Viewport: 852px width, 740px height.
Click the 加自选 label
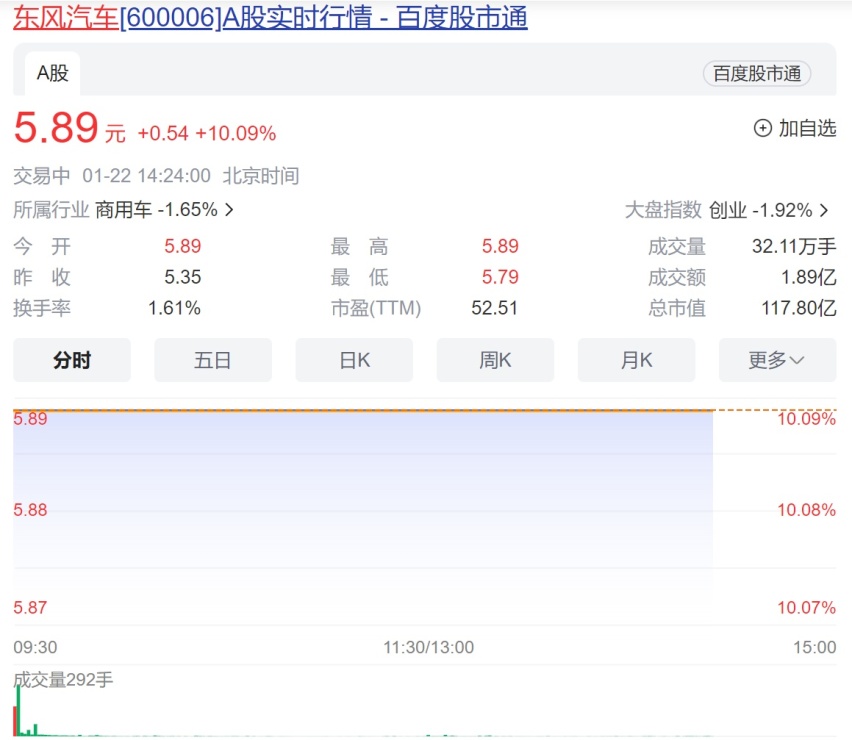tap(807, 128)
